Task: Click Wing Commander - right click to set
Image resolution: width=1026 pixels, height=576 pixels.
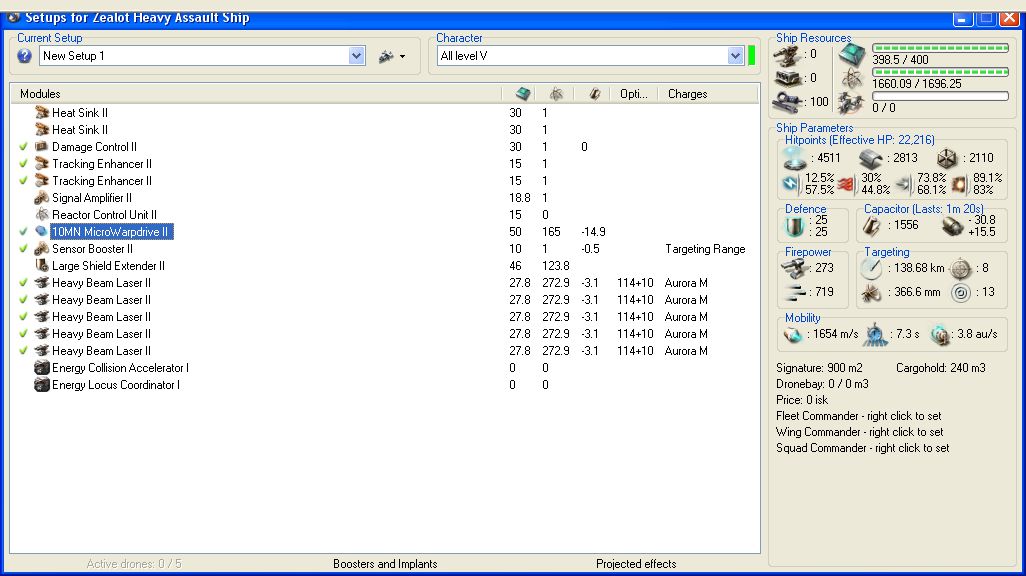Action: click(x=860, y=432)
